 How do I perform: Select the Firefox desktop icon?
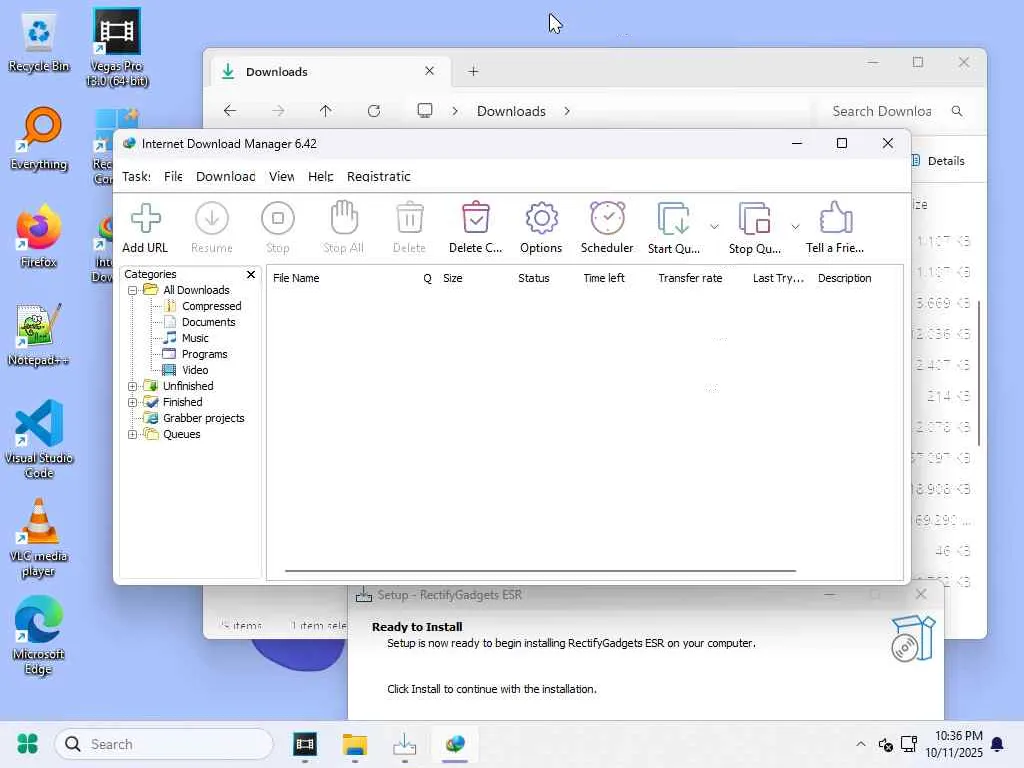[39, 236]
